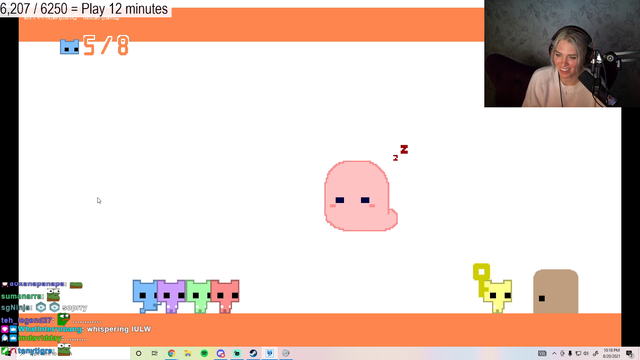Click the pink subscriber badge beside WhatInterrobang
640x360 pixels.
pyautogui.click(x=5, y=329)
